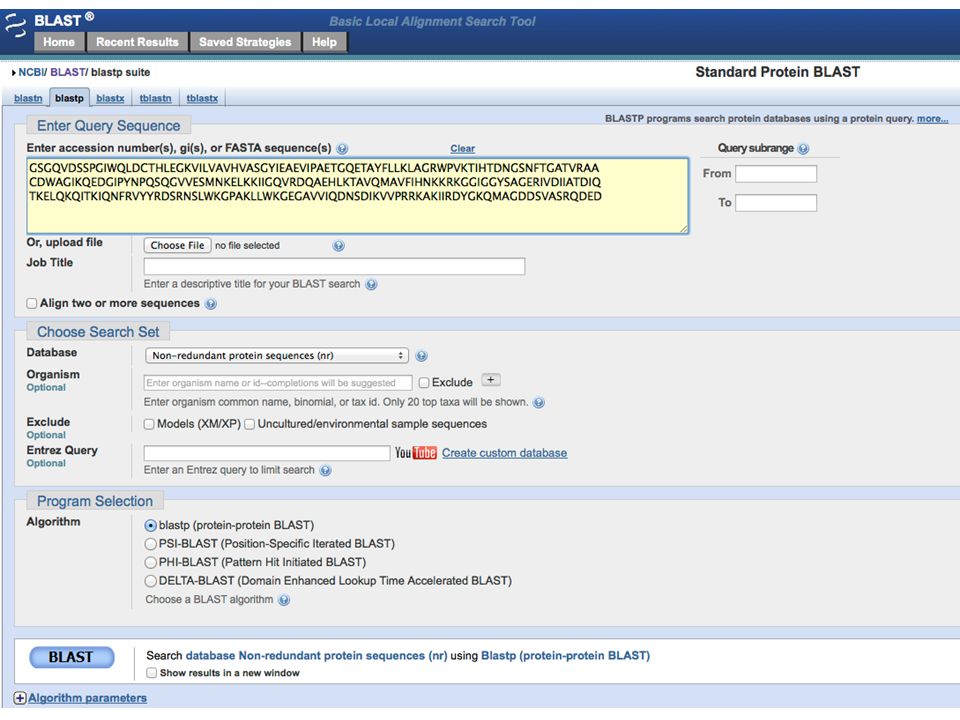Screen dimensions: 960x720
Task: Click the arrow before NCBI breadcrumb
Action: (x=13, y=73)
